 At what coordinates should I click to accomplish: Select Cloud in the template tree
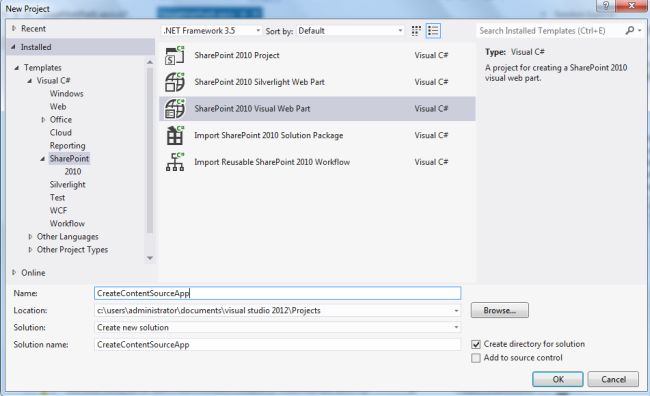click(61, 133)
